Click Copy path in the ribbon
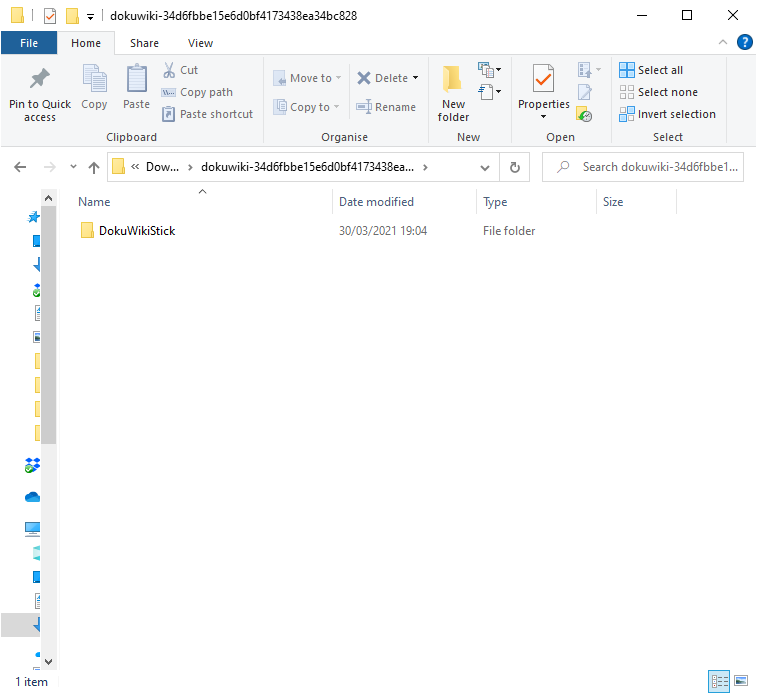 (x=197, y=92)
